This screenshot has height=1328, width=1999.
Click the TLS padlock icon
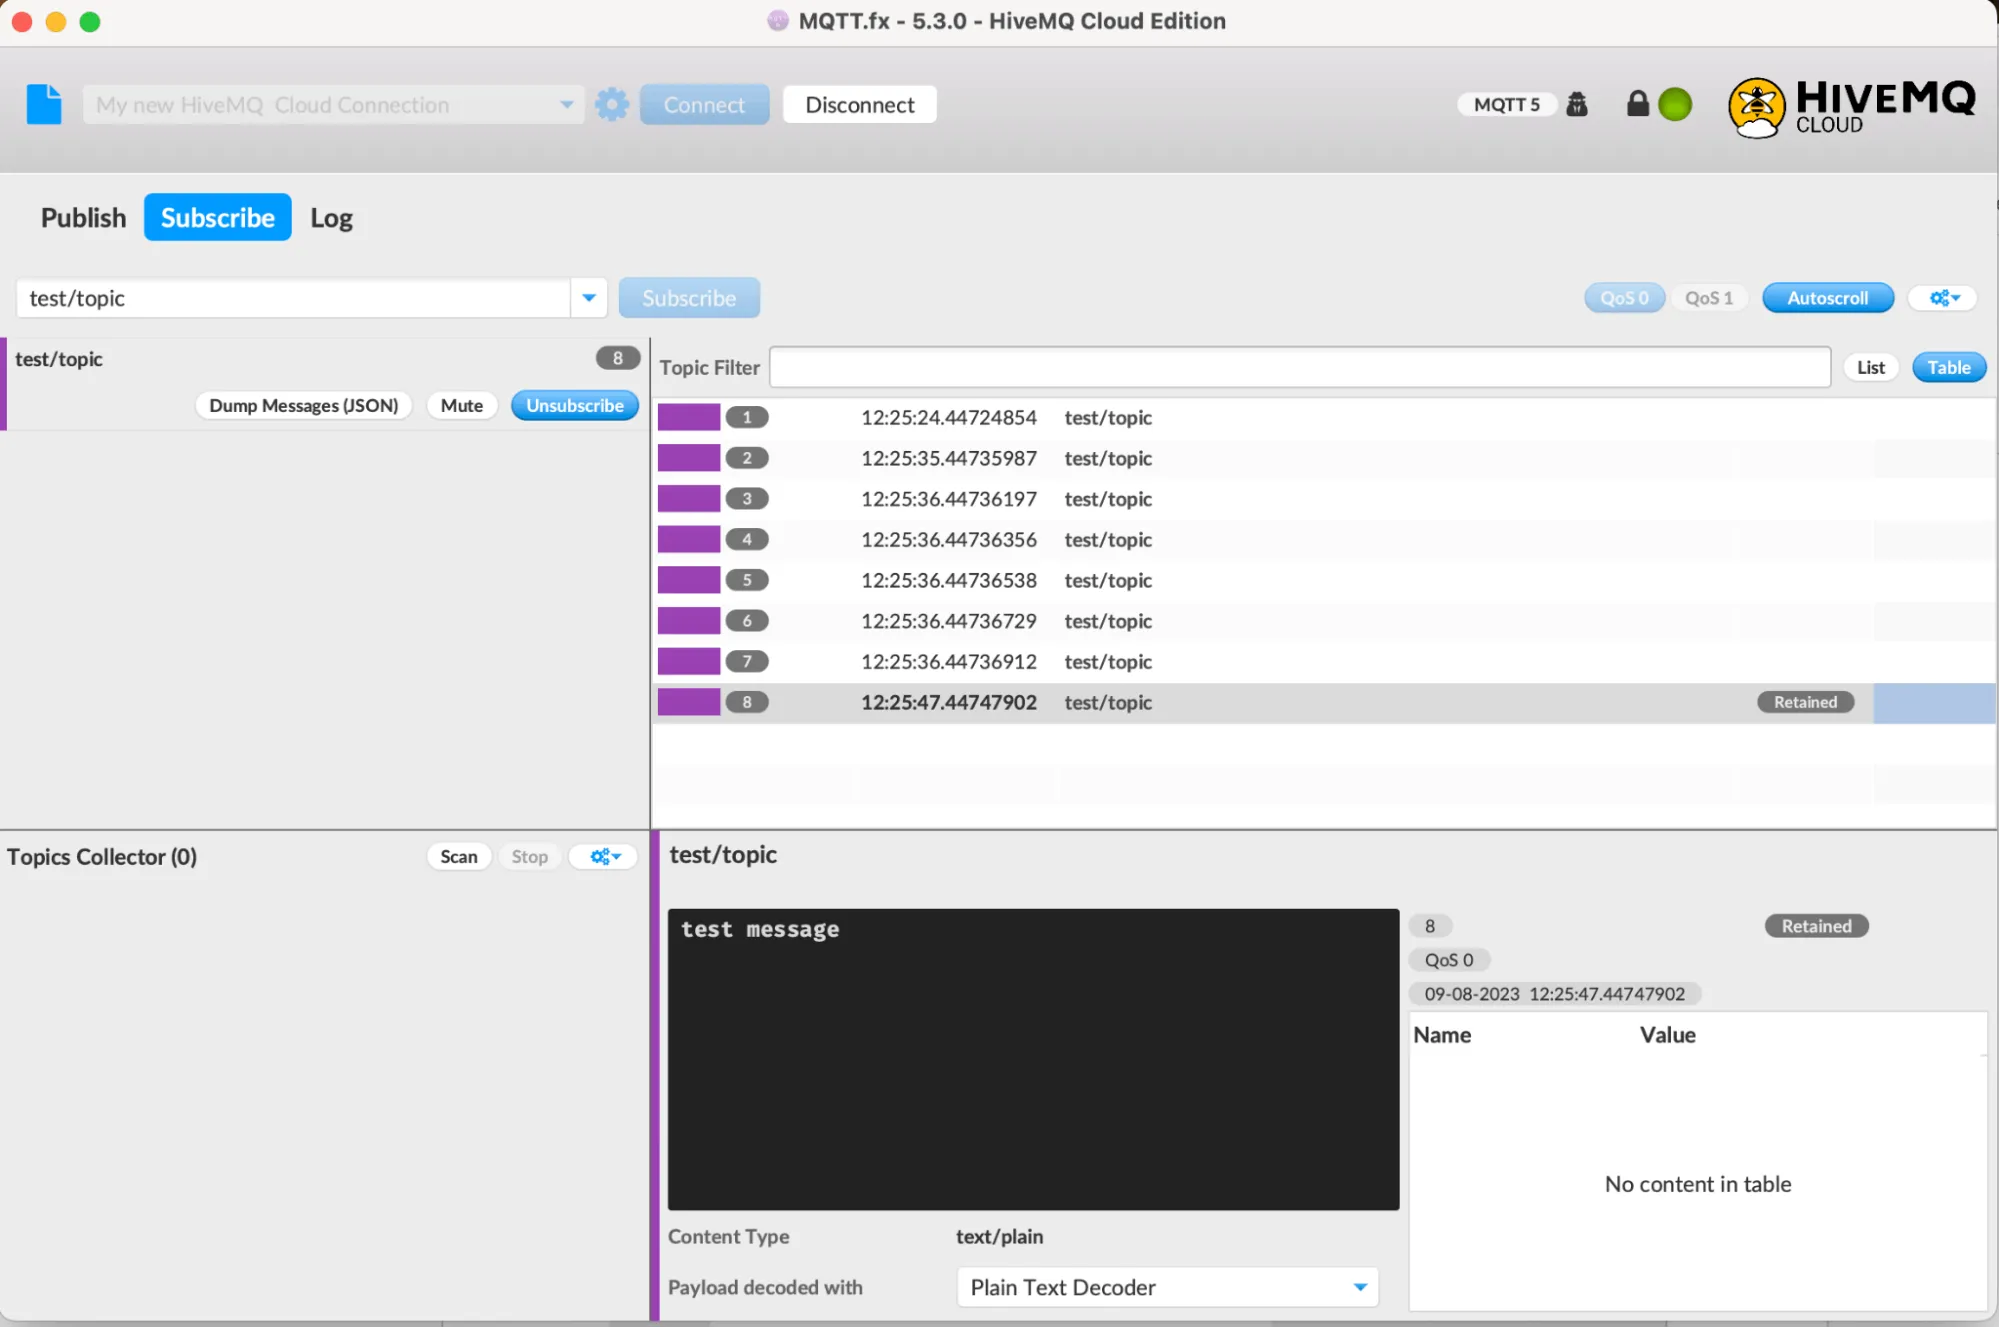point(1637,104)
